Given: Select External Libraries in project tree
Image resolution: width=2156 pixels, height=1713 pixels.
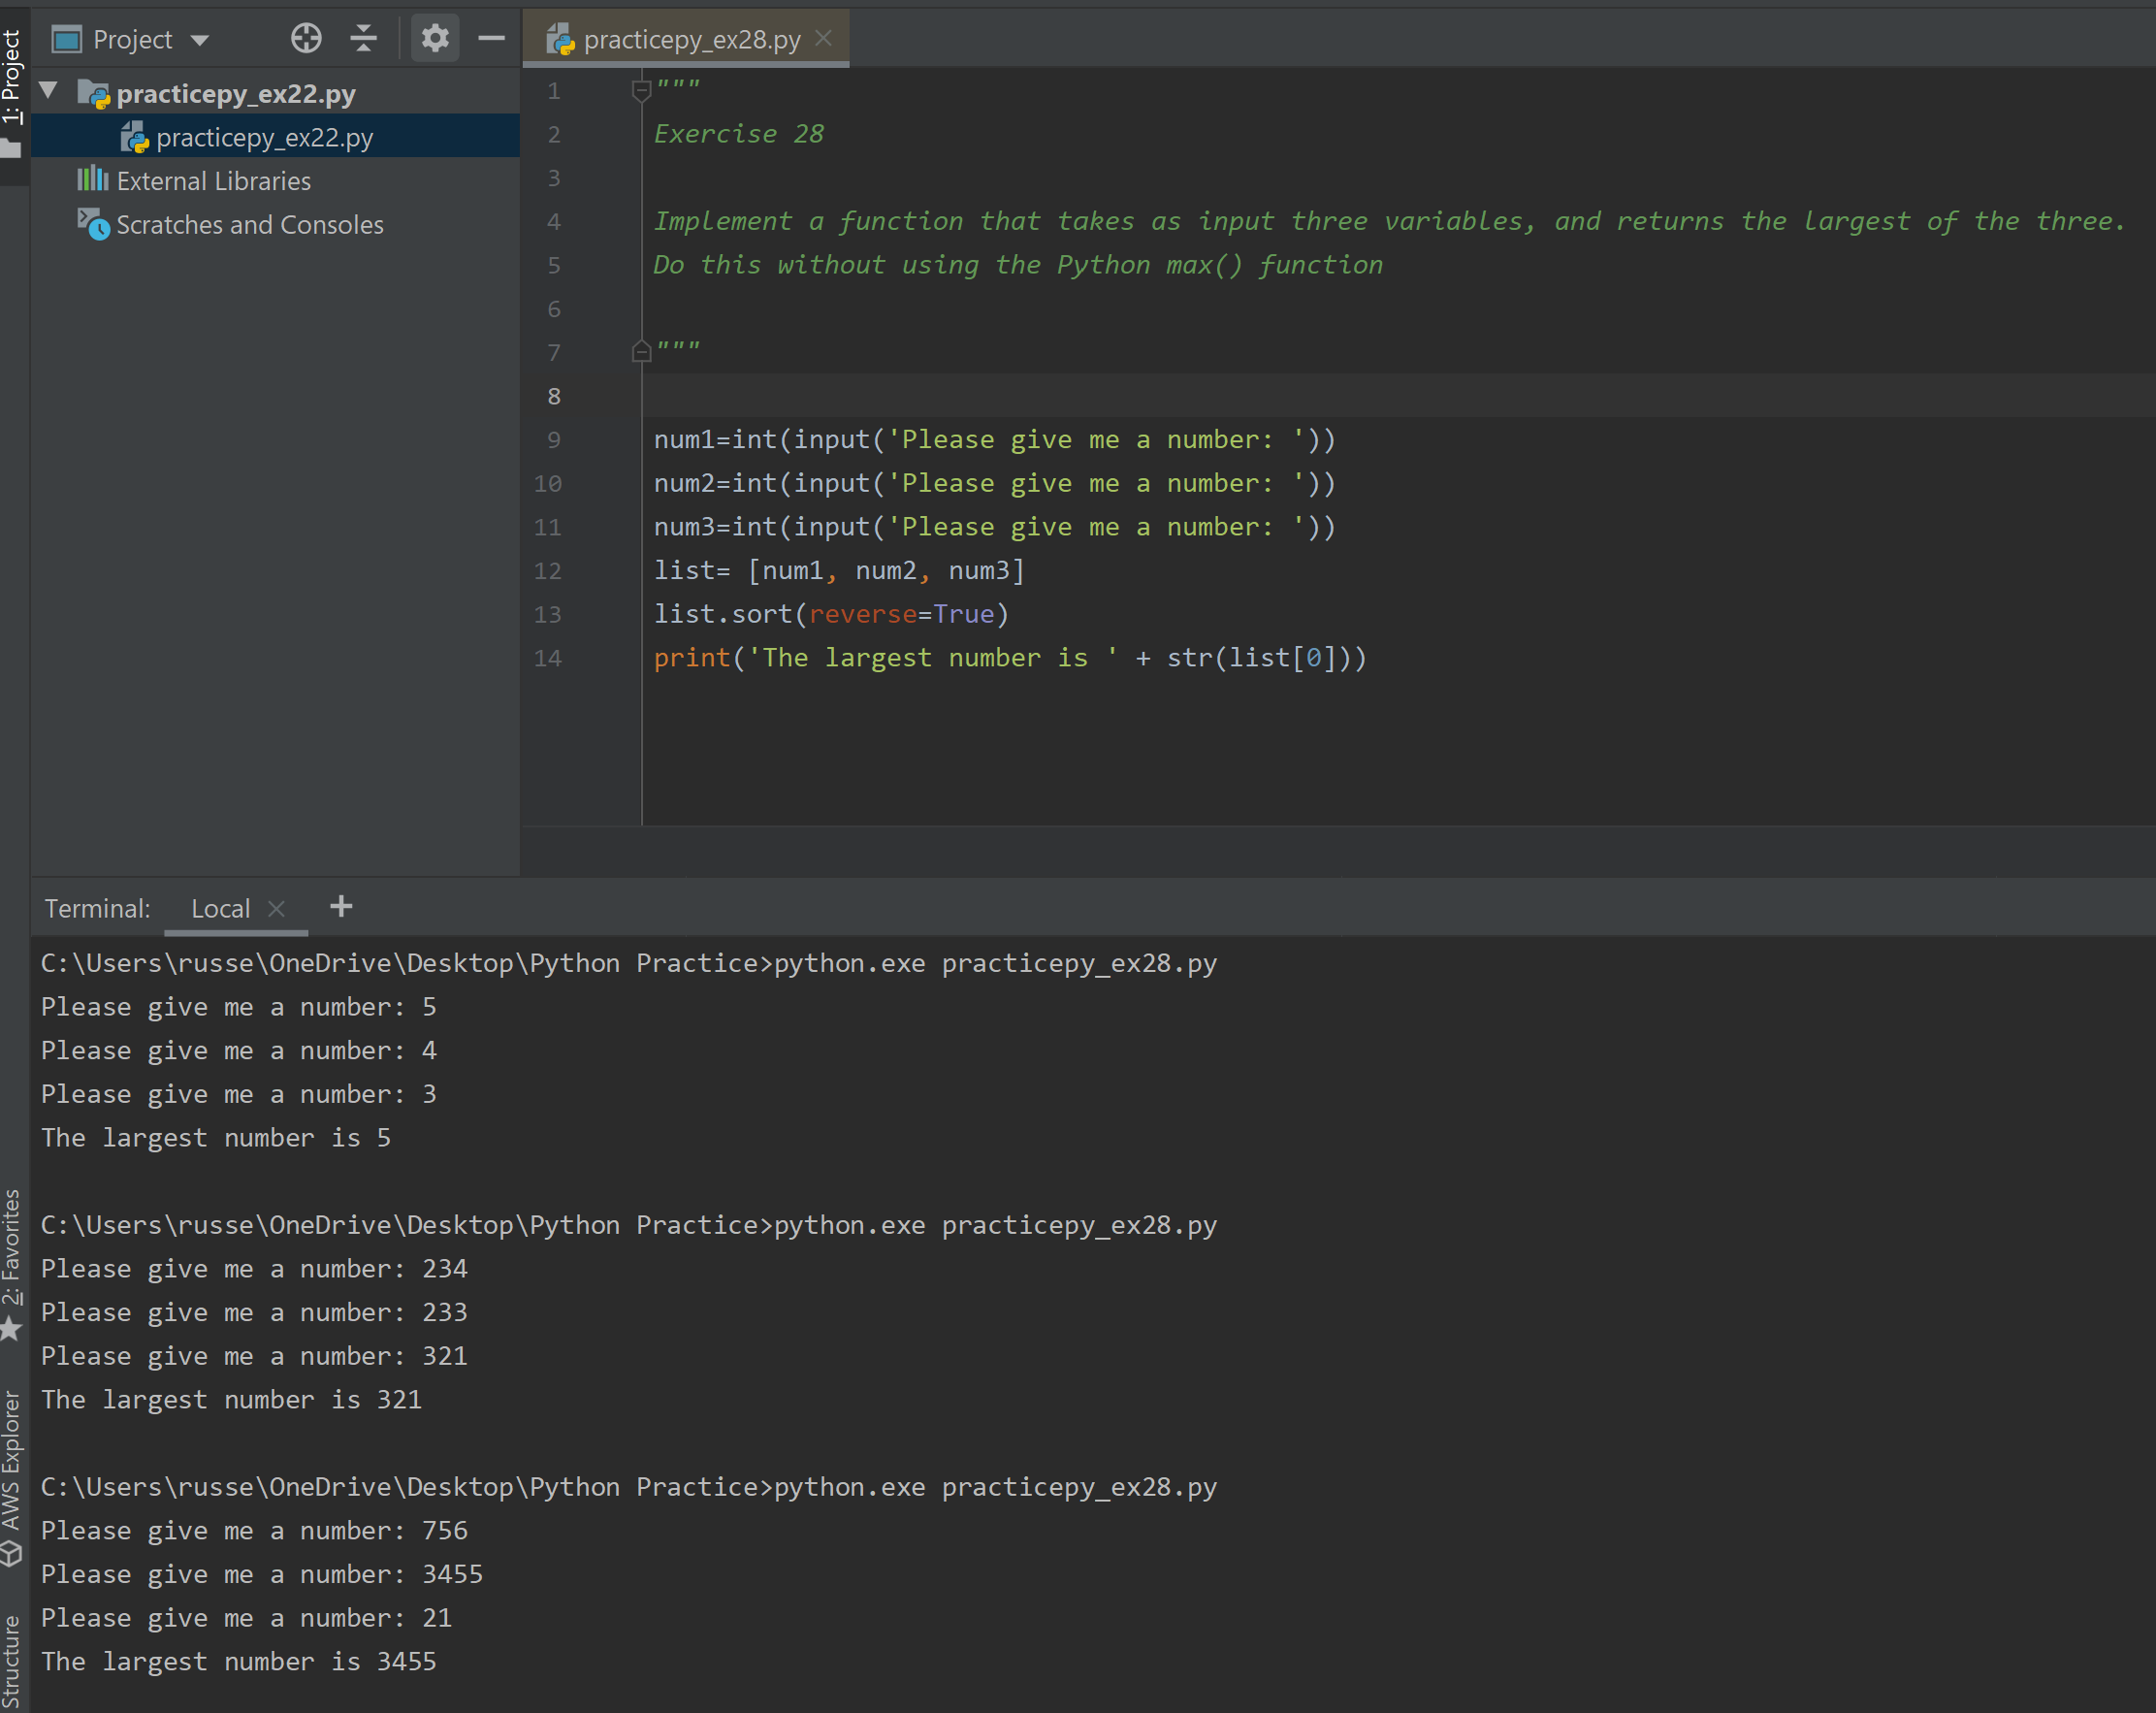Looking at the screenshot, I should point(213,181).
